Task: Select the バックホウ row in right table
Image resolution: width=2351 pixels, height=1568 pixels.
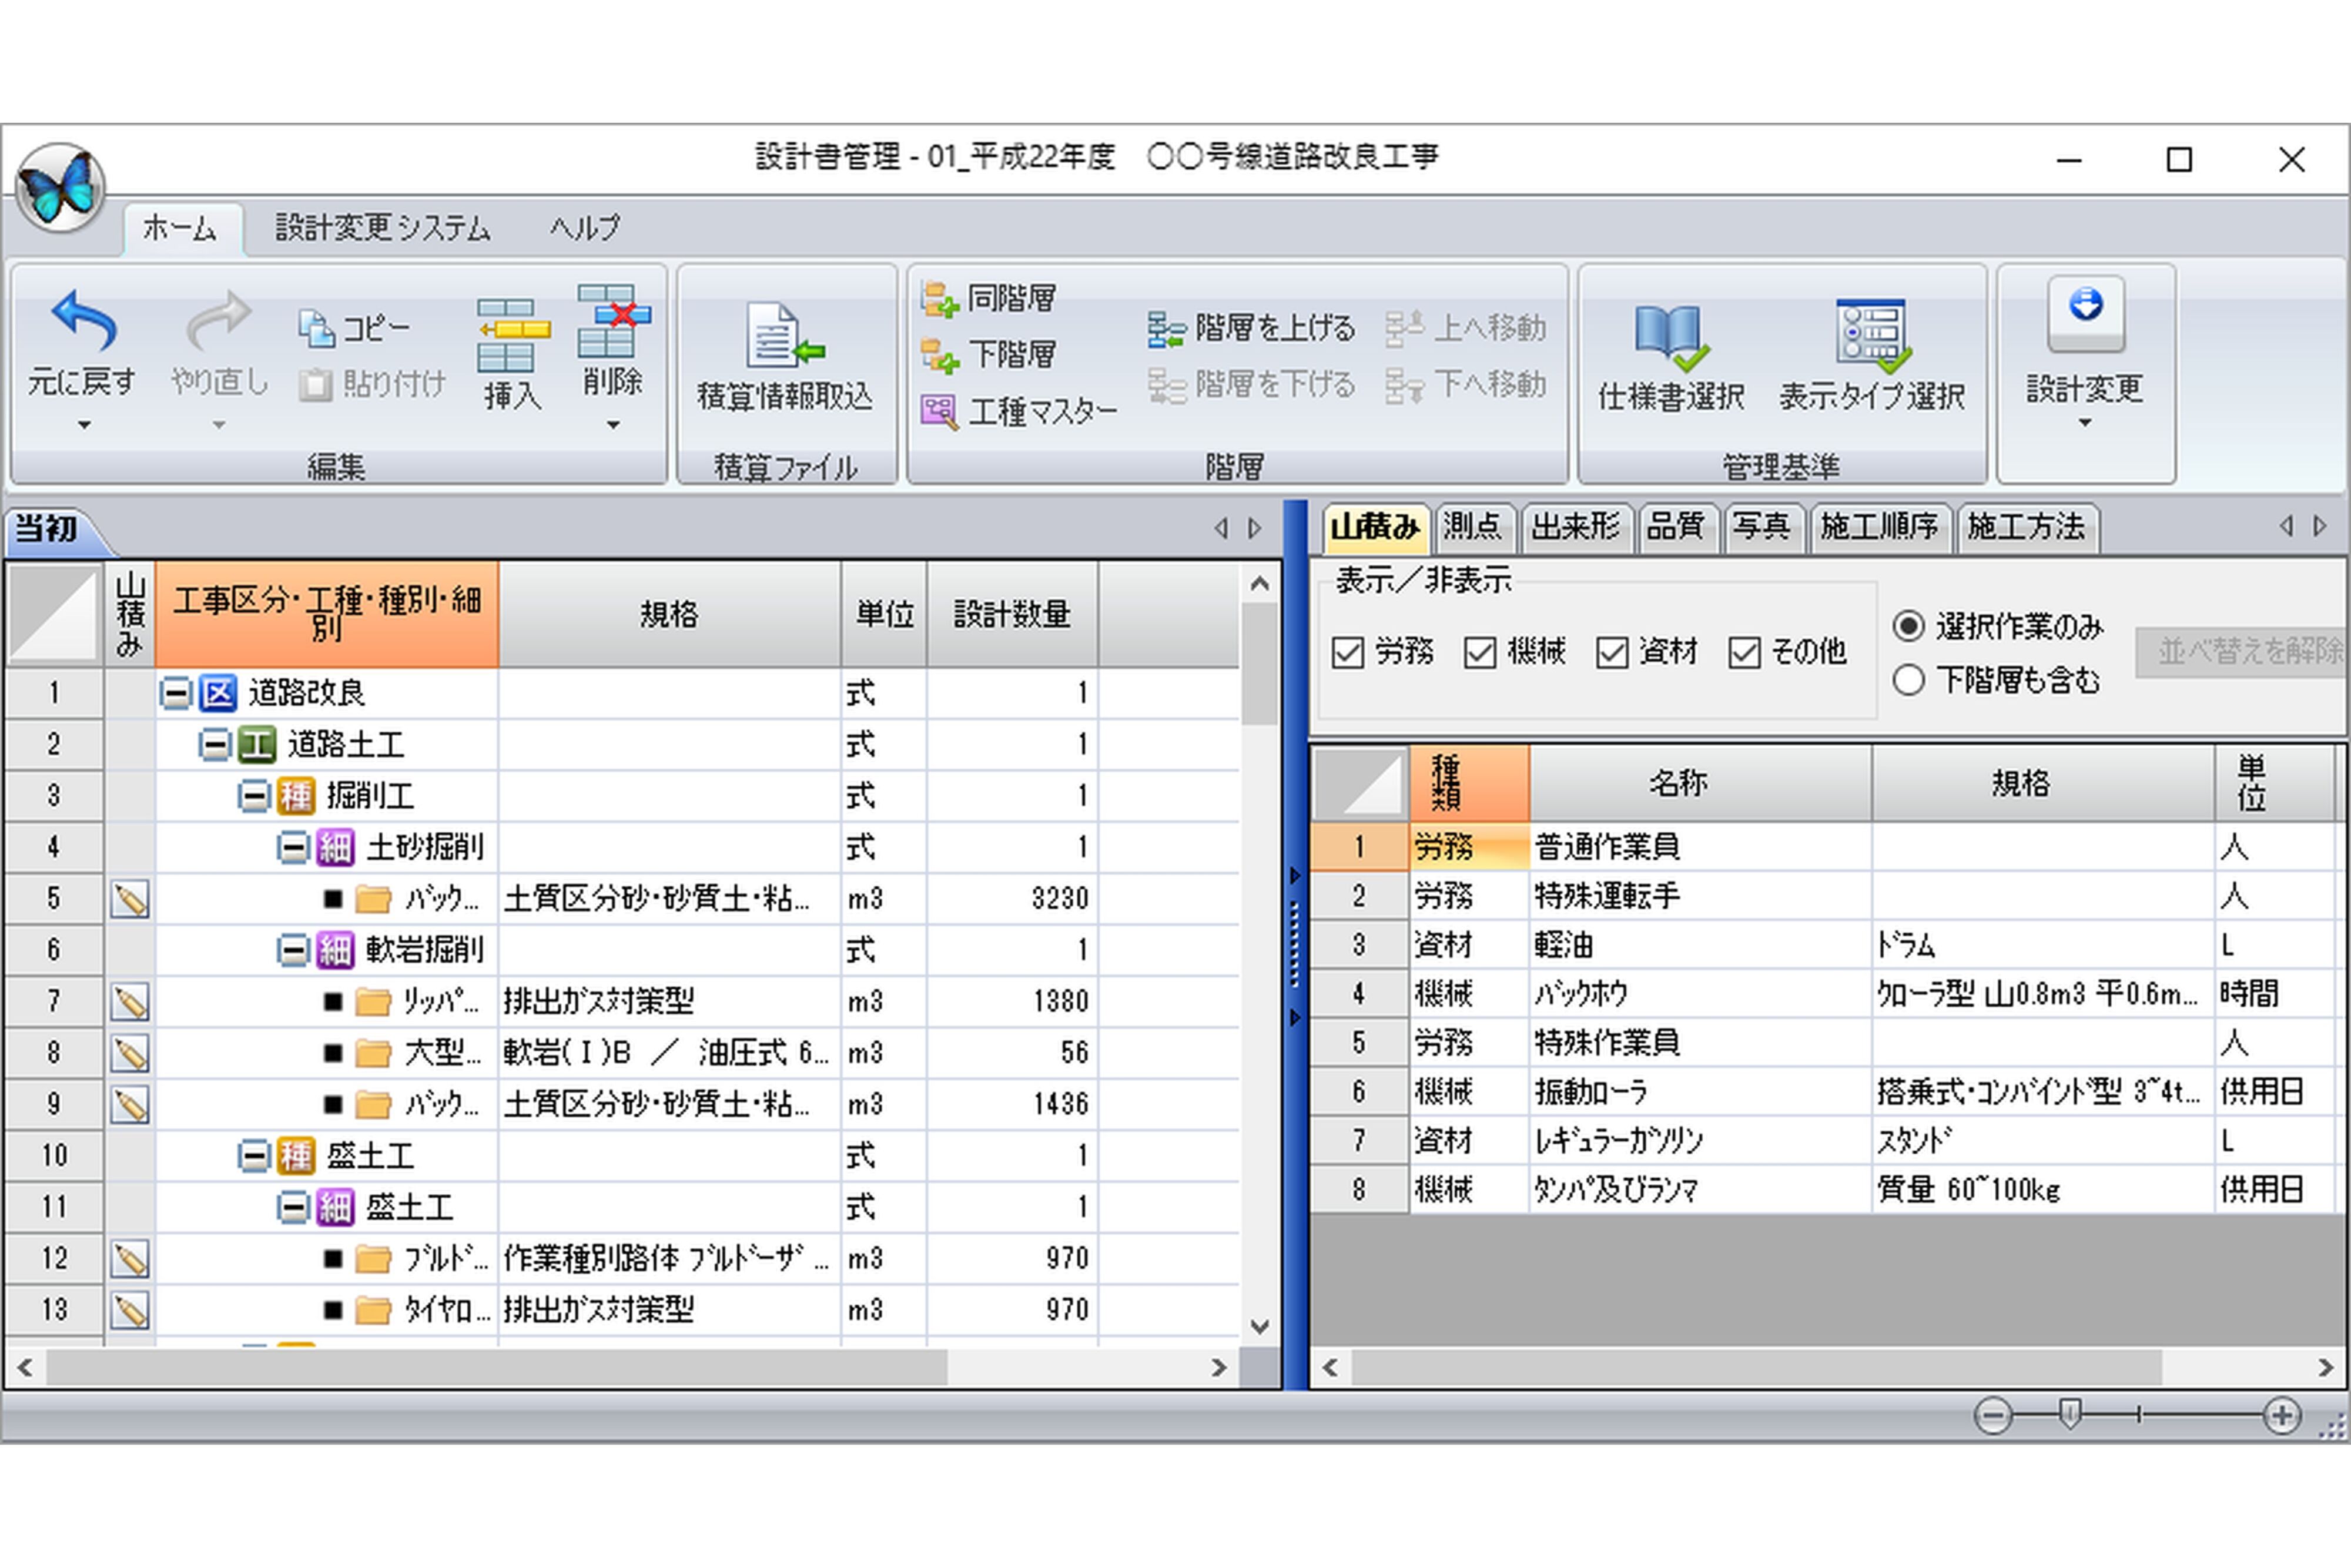Action: [x=1581, y=994]
